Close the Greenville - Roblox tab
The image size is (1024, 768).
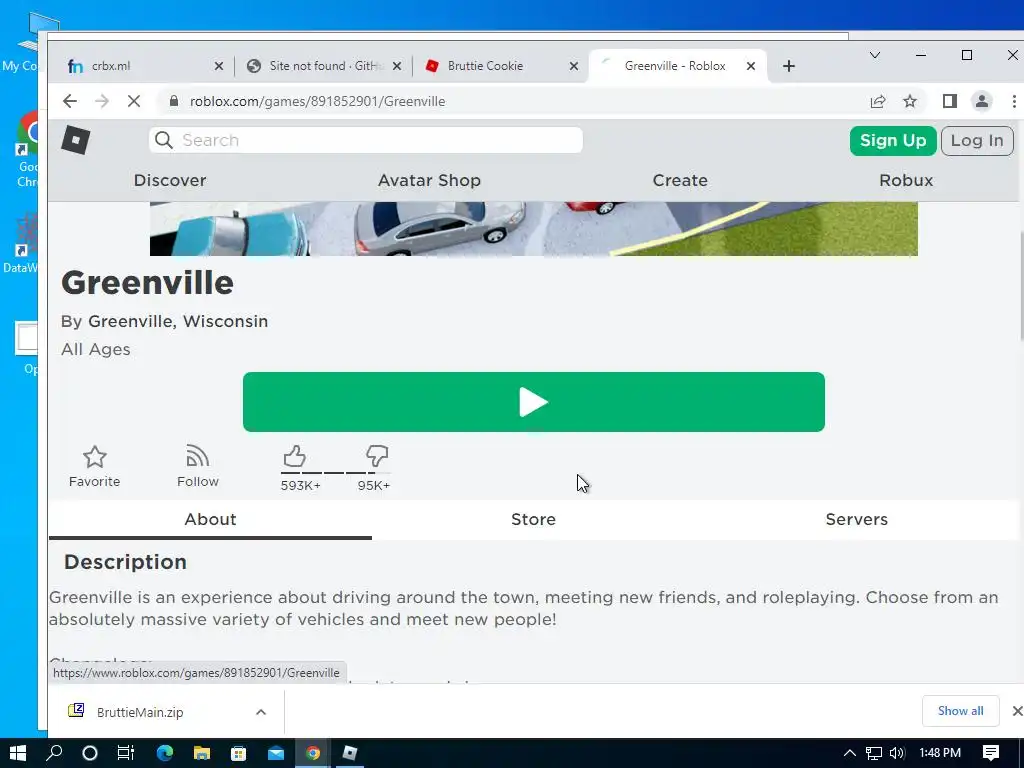[x=751, y=66]
